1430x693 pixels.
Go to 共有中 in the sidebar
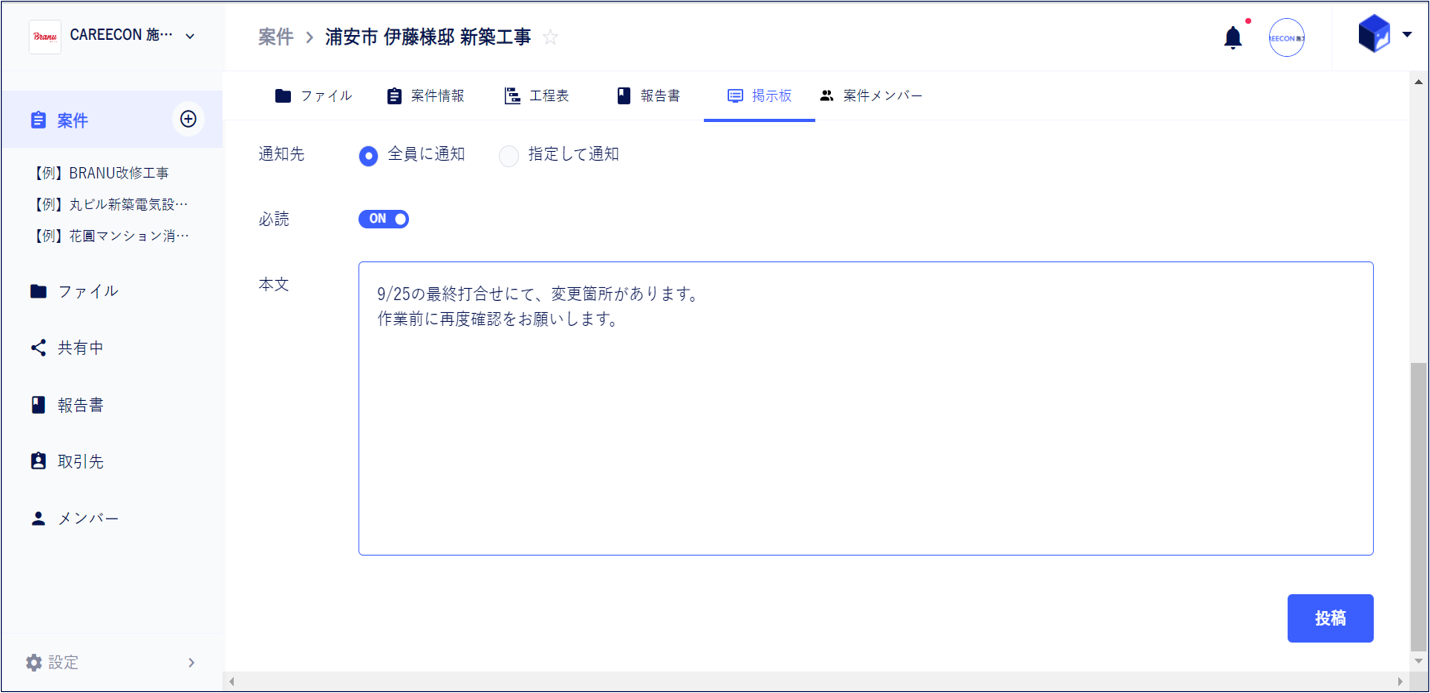coord(81,348)
